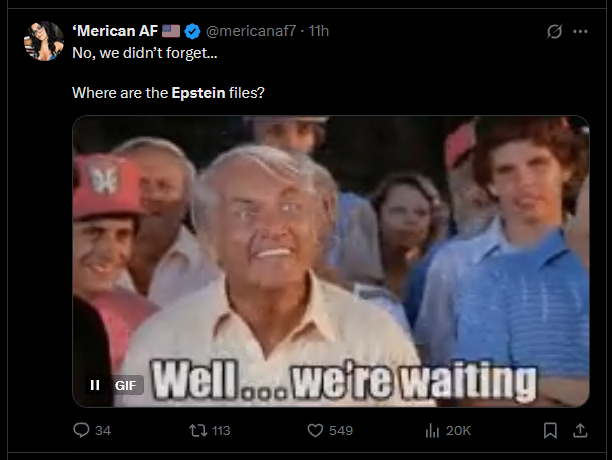Click the 549 likes count
This screenshot has height=460, width=612.
tap(341, 430)
